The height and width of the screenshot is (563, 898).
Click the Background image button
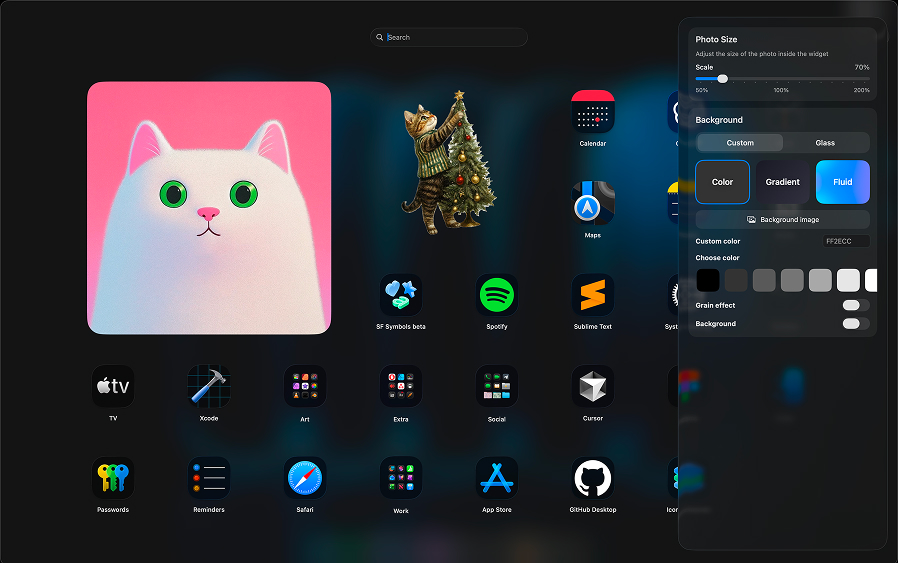(782, 219)
